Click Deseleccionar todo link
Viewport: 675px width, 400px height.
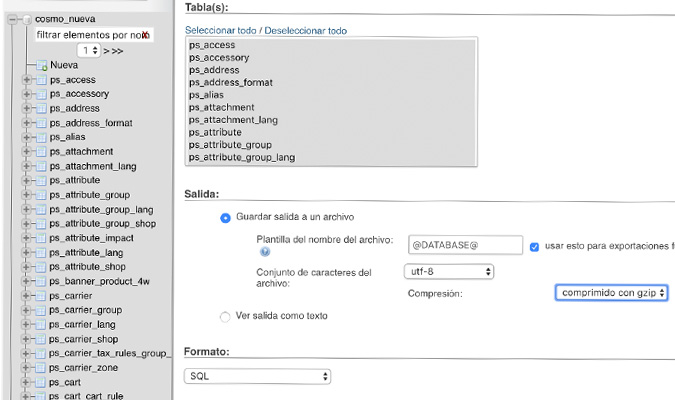coord(306,31)
